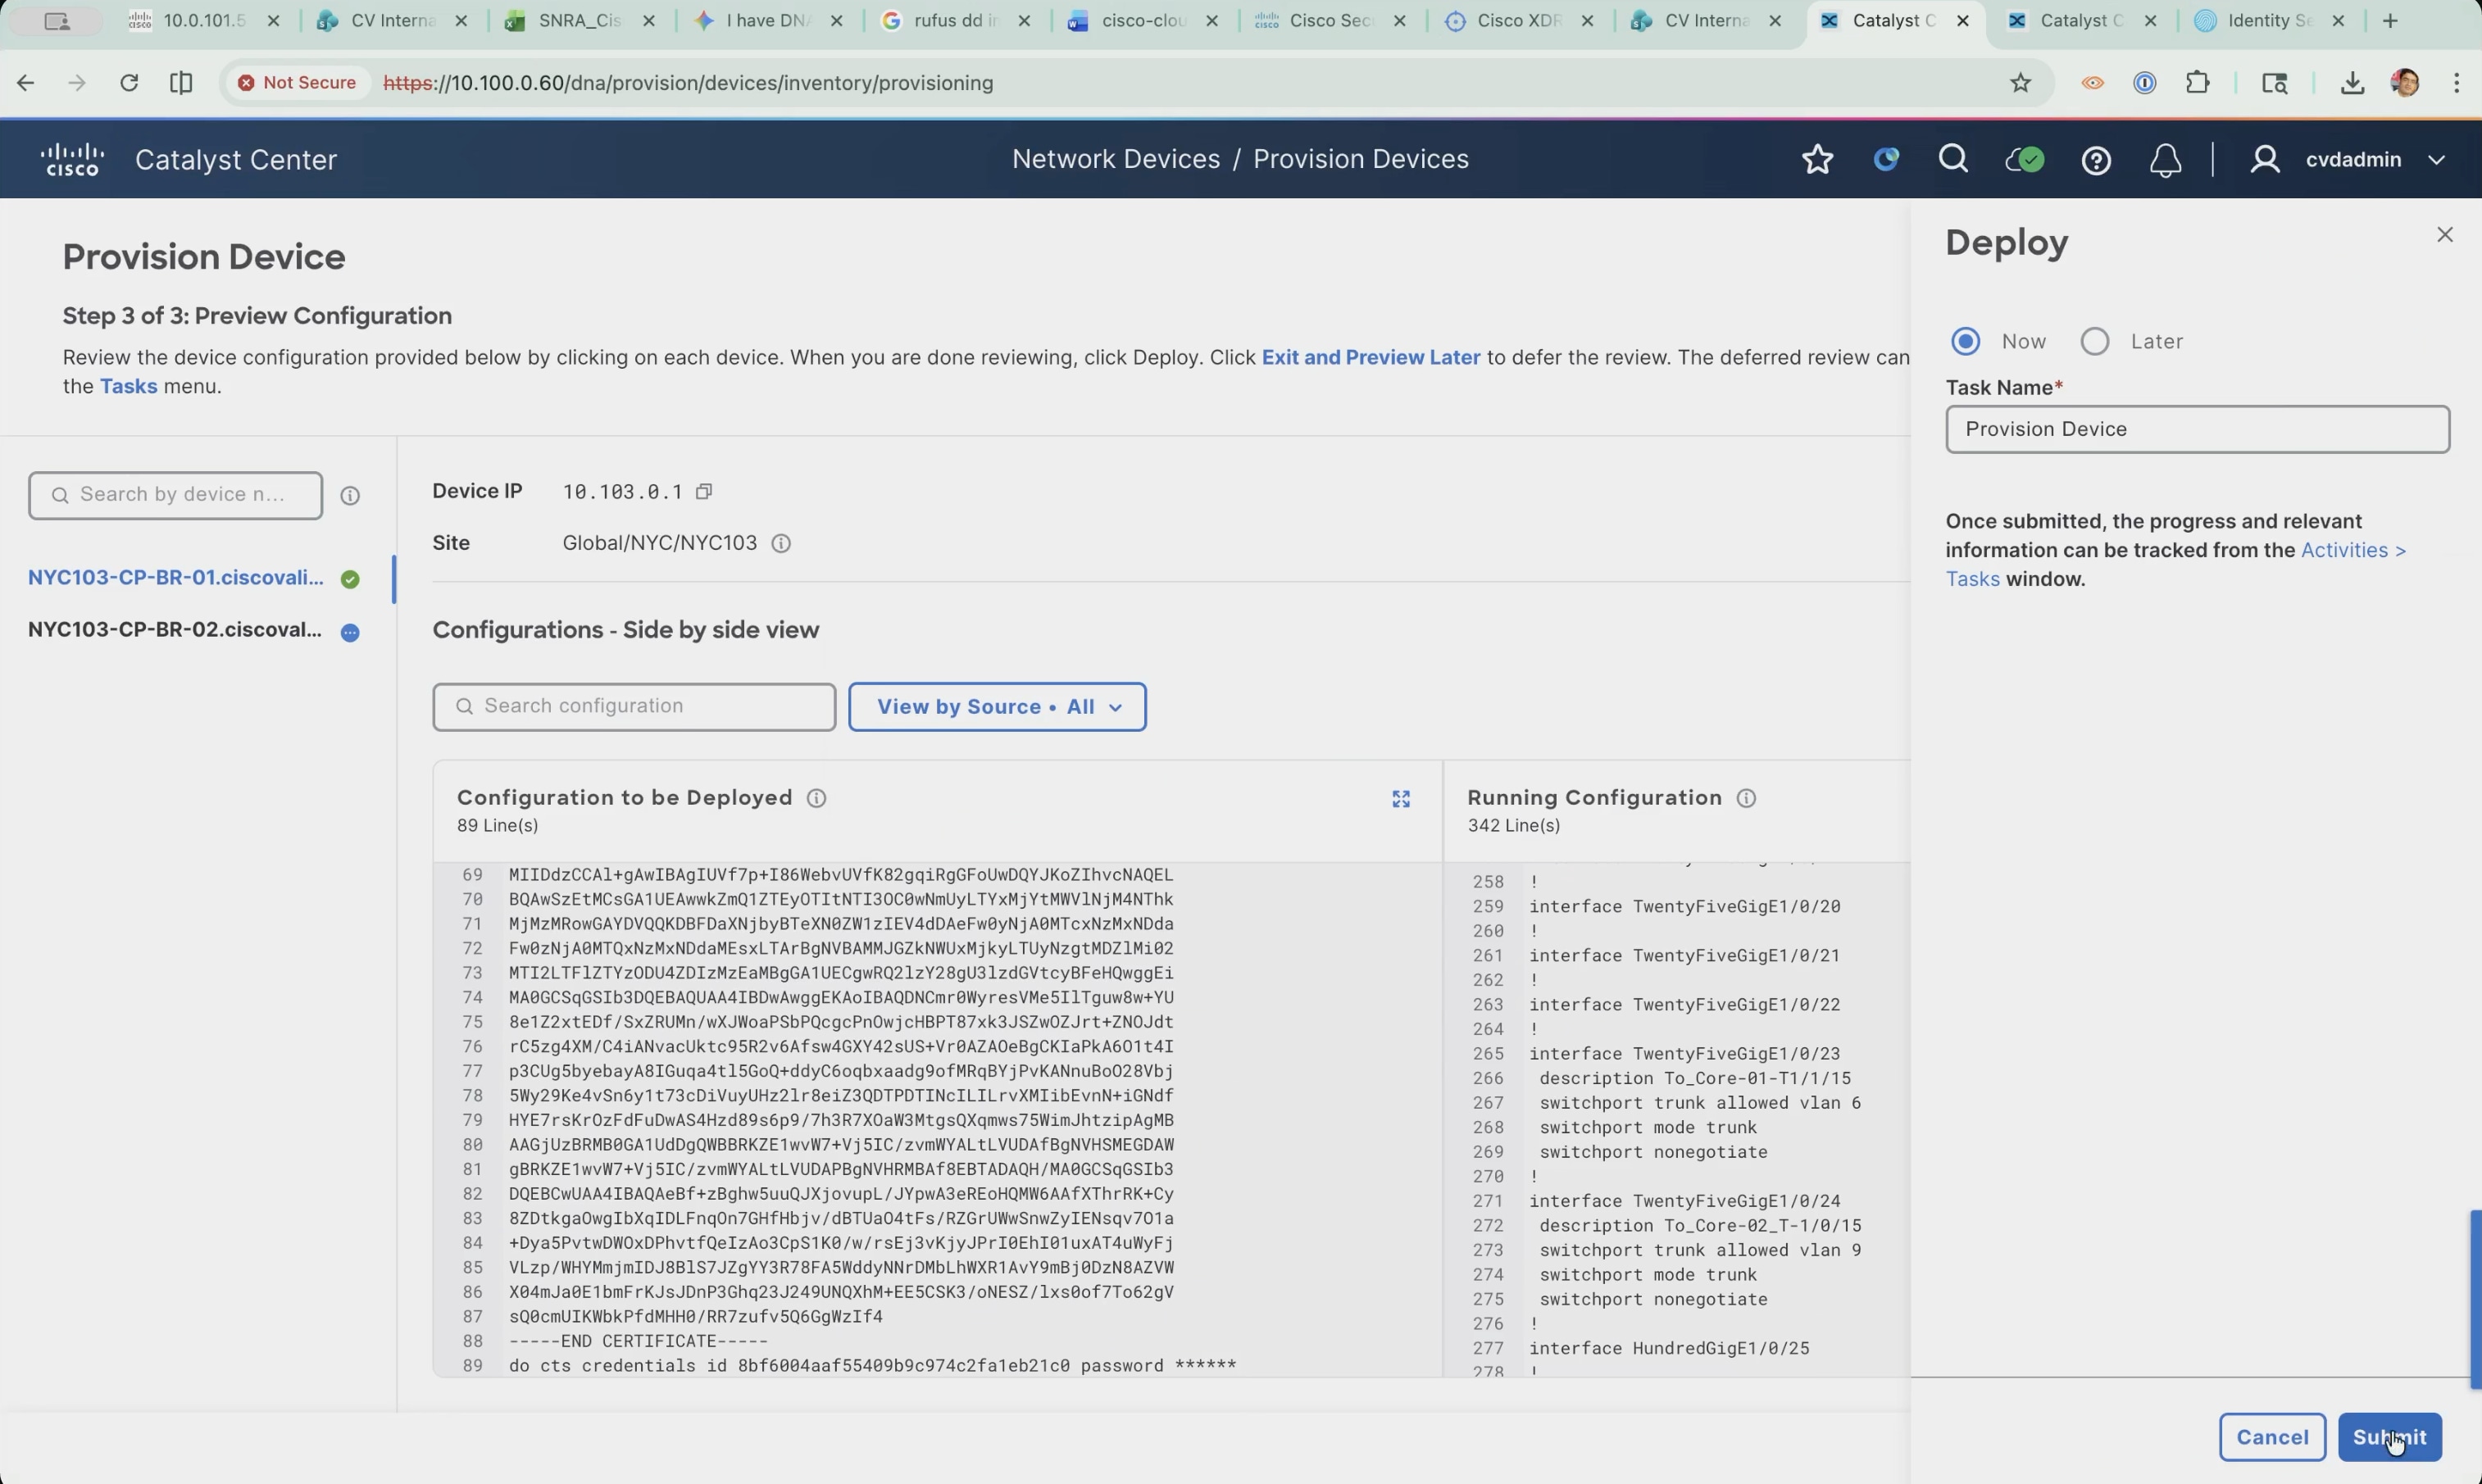Open the browser downloads icon
Viewport: 2482px width, 1484px height.
tap(2352, 83)
